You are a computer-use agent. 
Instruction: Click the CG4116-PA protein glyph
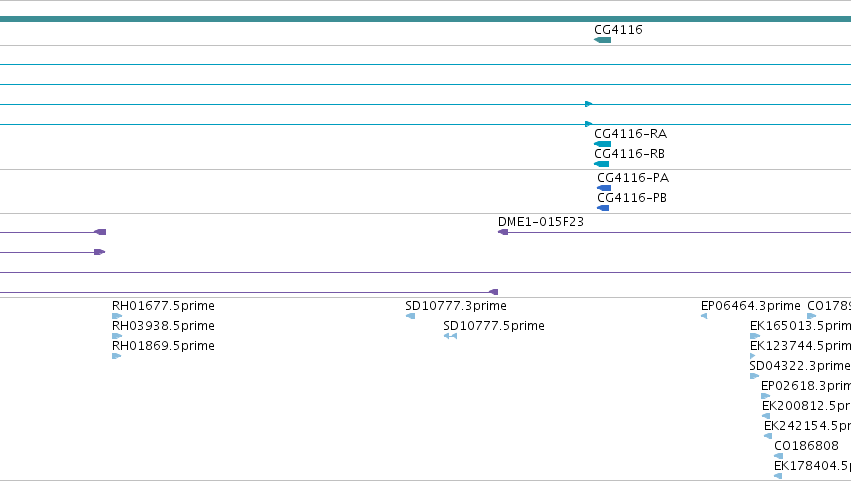click(604, 188)
